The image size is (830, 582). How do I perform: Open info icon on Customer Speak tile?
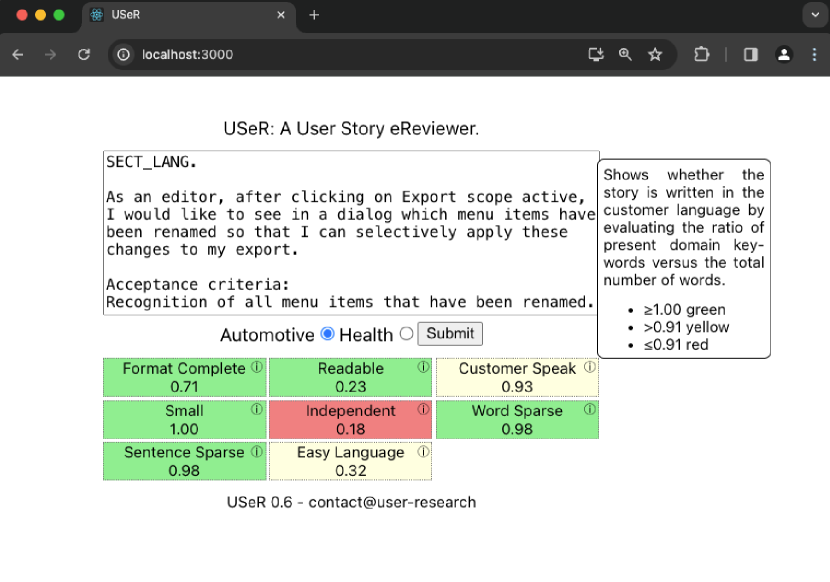pyautogui.click(x=589, y=367)
